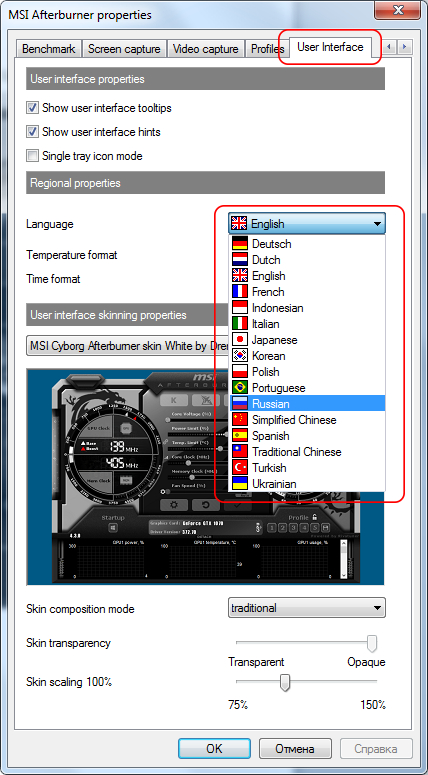Open the Screen capture tab
The width and height of the screenshot is (428, 775).
point(124,49)
